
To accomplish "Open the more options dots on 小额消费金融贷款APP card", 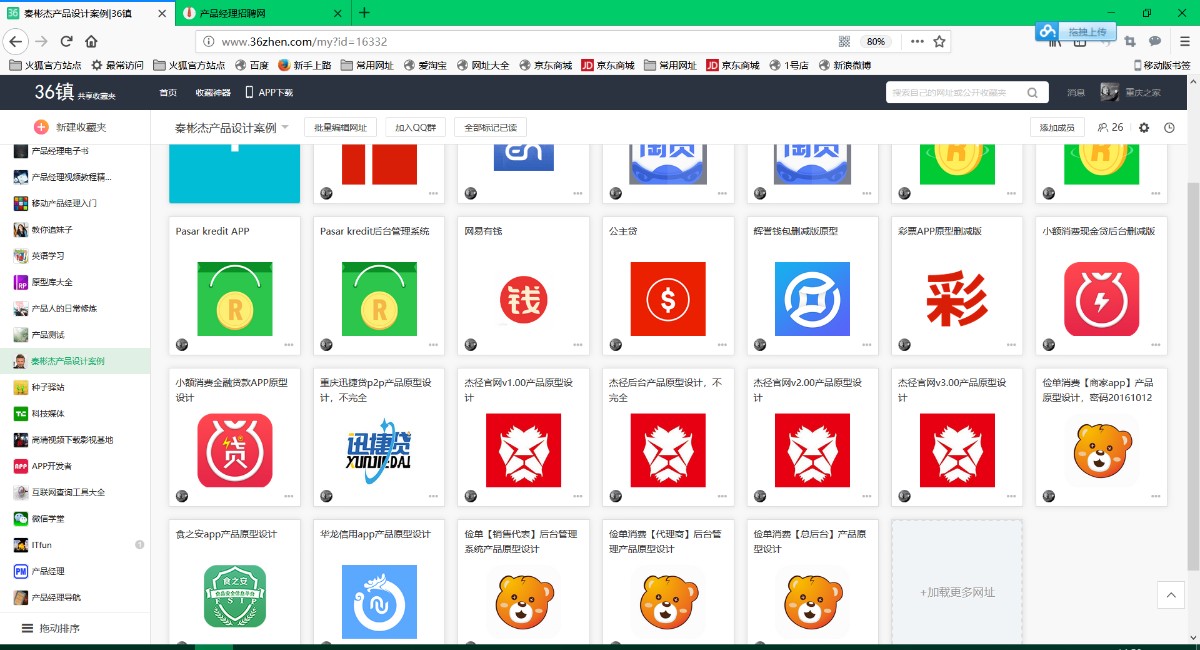I will 288,496.
